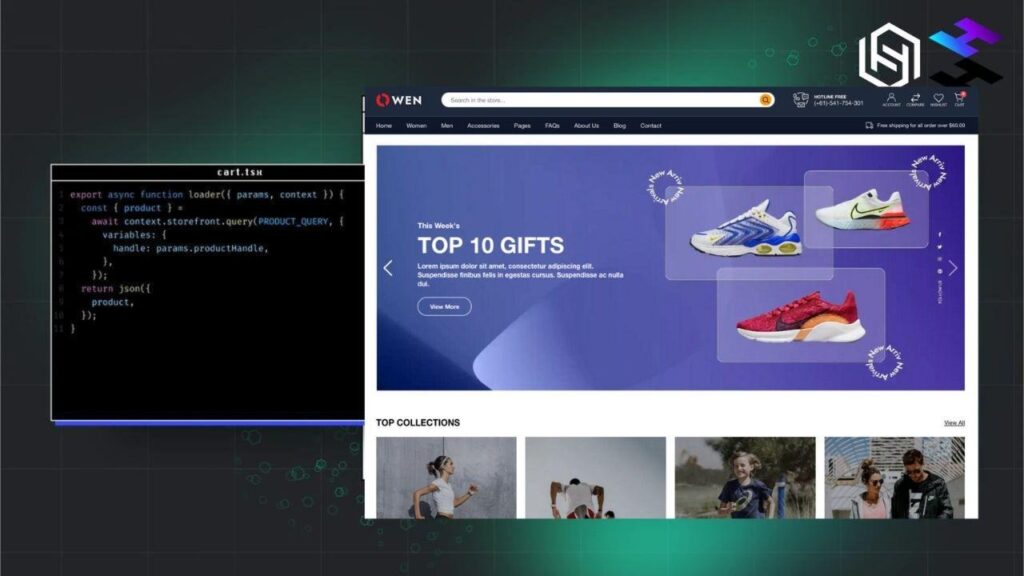Image resolution: width=1024 pixels, height=576 pixels.
Task: Click the red sneaker product card
Action: tap(800, 315)
